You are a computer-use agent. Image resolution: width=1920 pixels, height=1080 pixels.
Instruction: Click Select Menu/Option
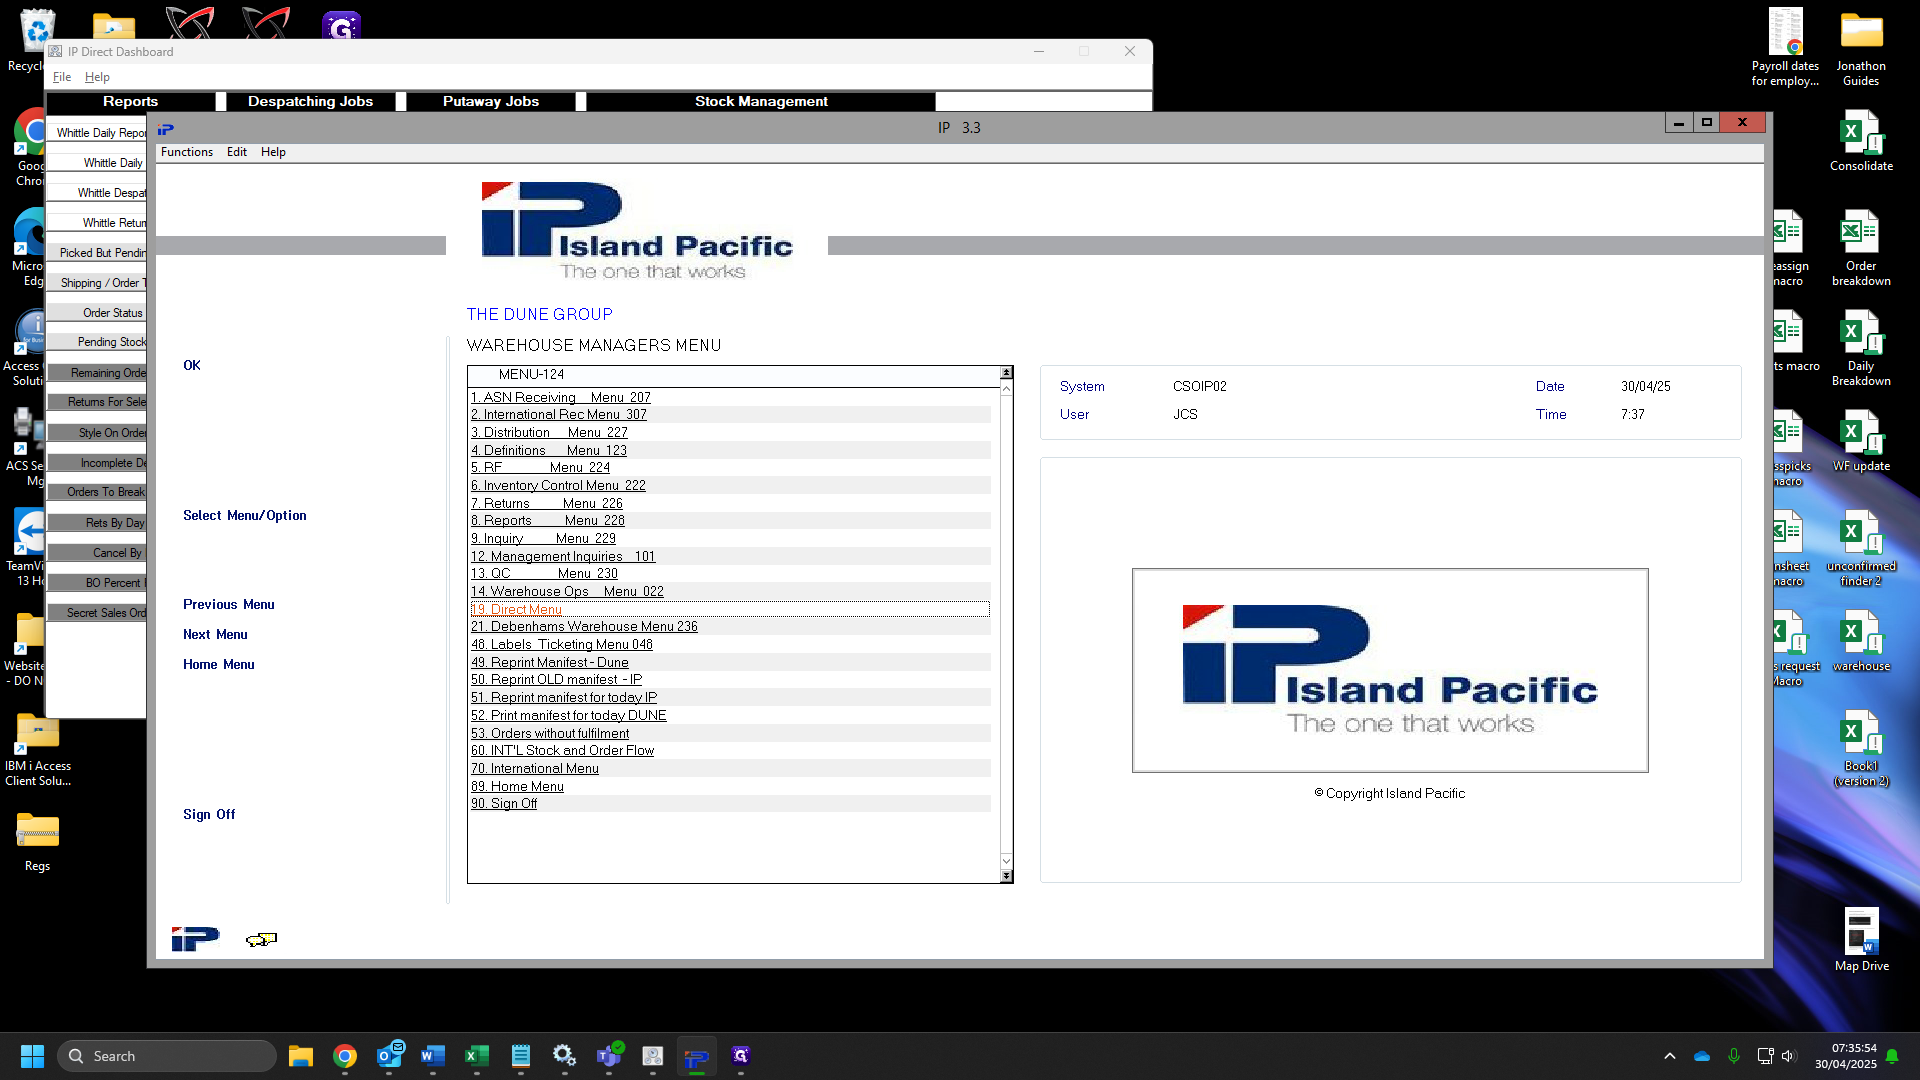click(245, 515)
